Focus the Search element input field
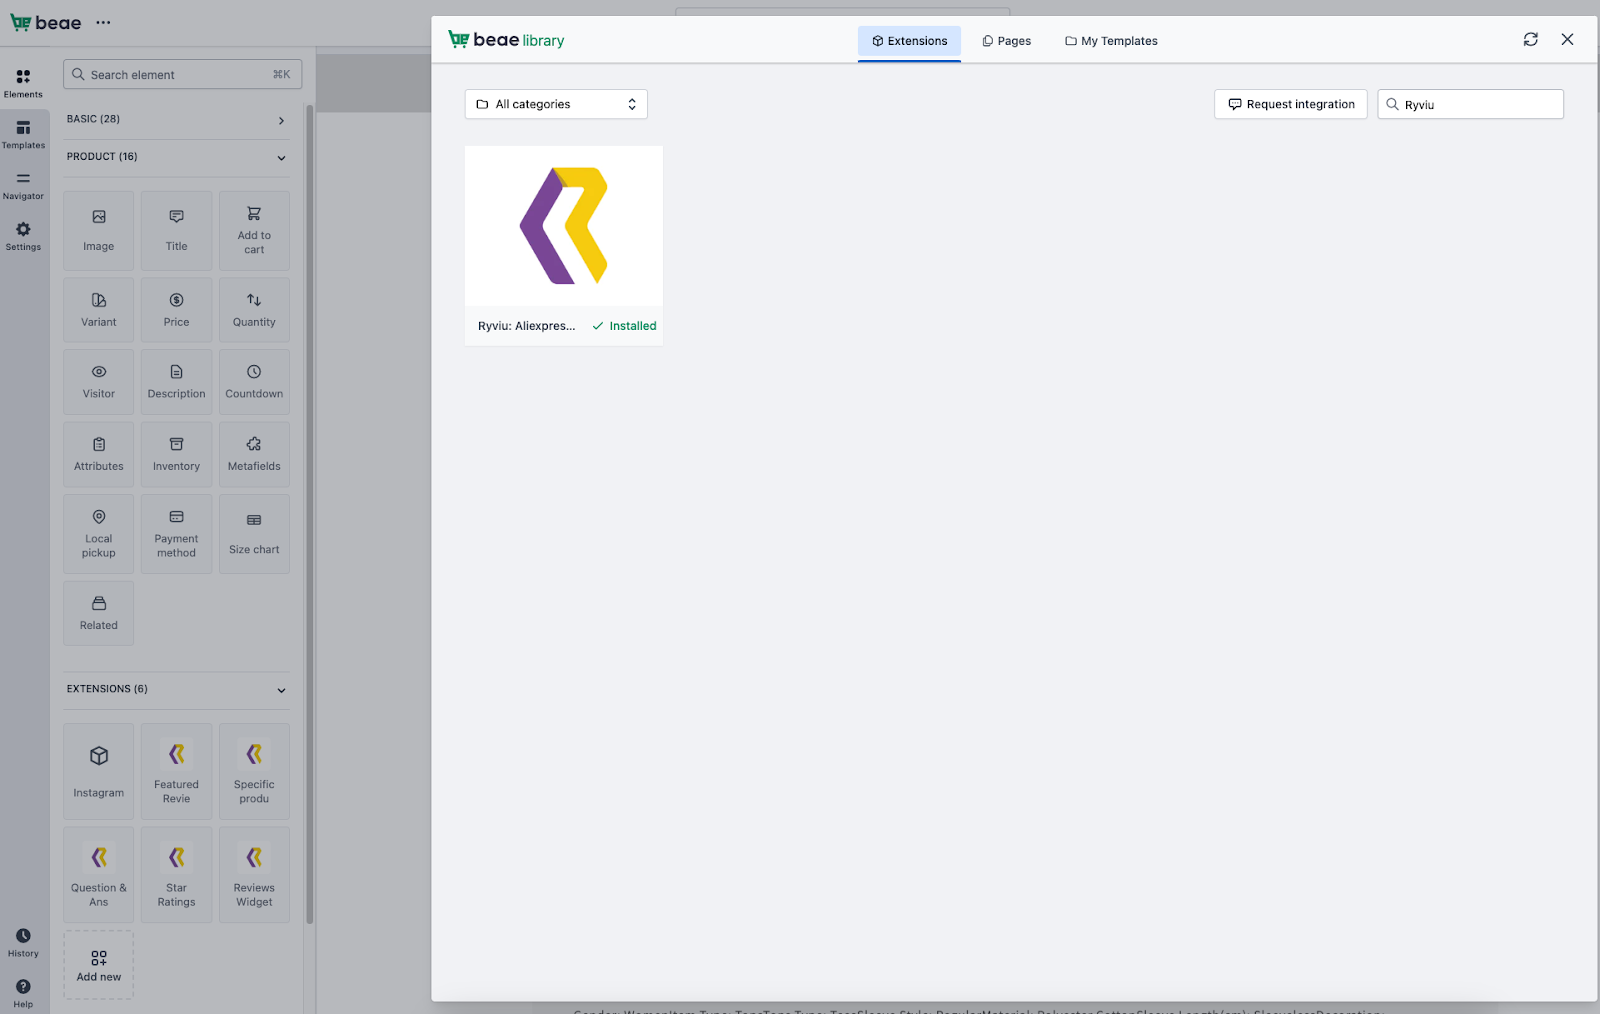This screenshot has height=1014, width=1600. tap(183, 74)
